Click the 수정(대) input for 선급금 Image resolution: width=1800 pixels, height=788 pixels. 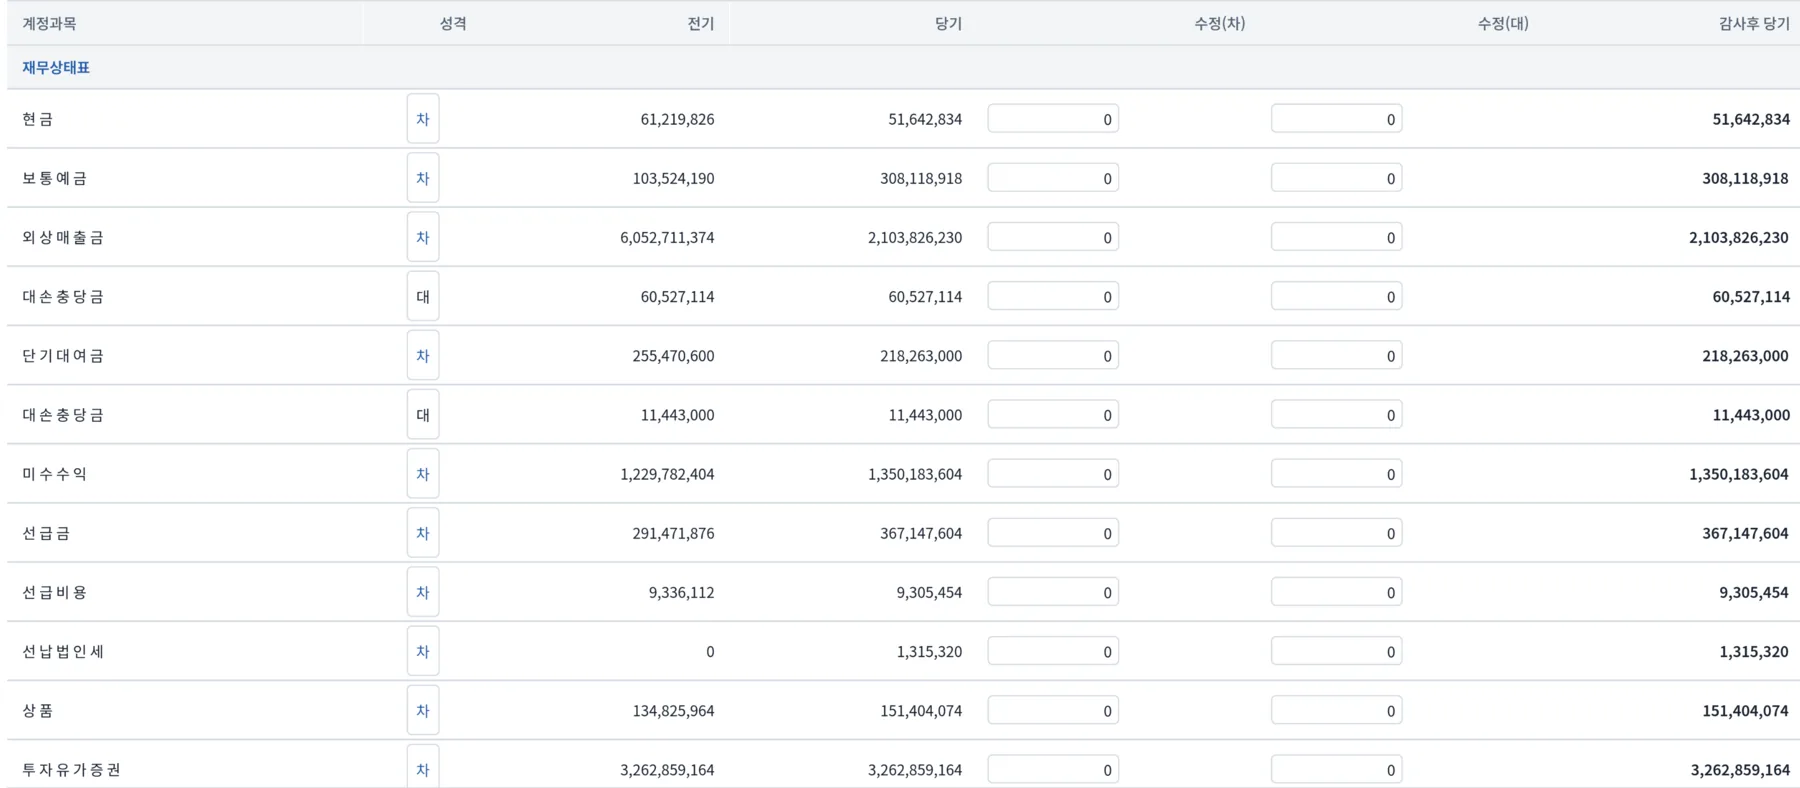tap(1336, 533)
